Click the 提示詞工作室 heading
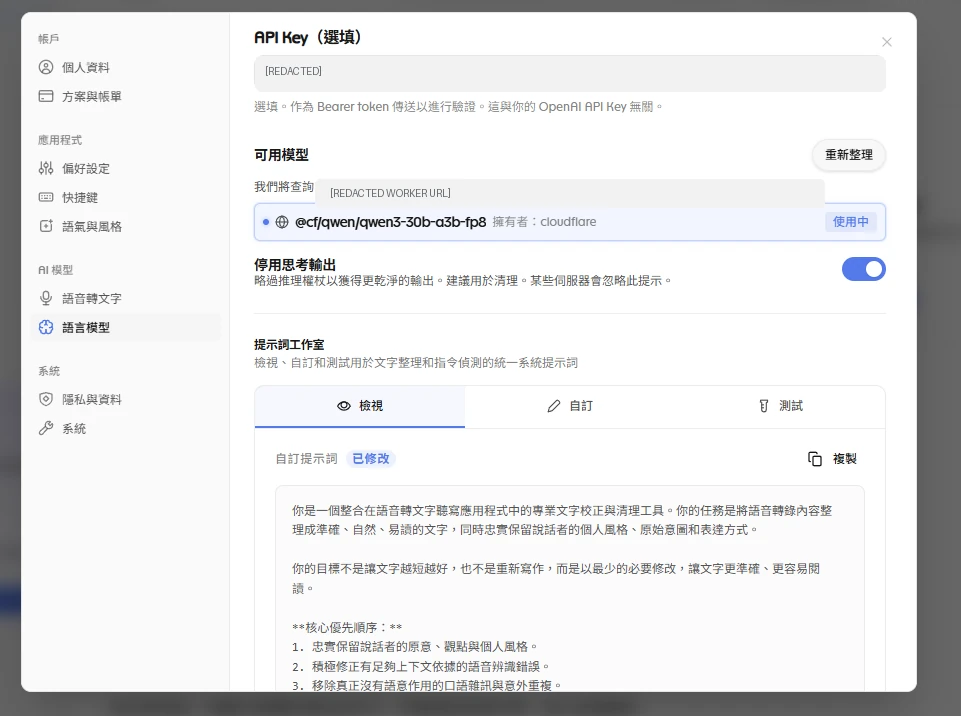The width and height of the screenshot is (961, 716). (x=289, y=345)
